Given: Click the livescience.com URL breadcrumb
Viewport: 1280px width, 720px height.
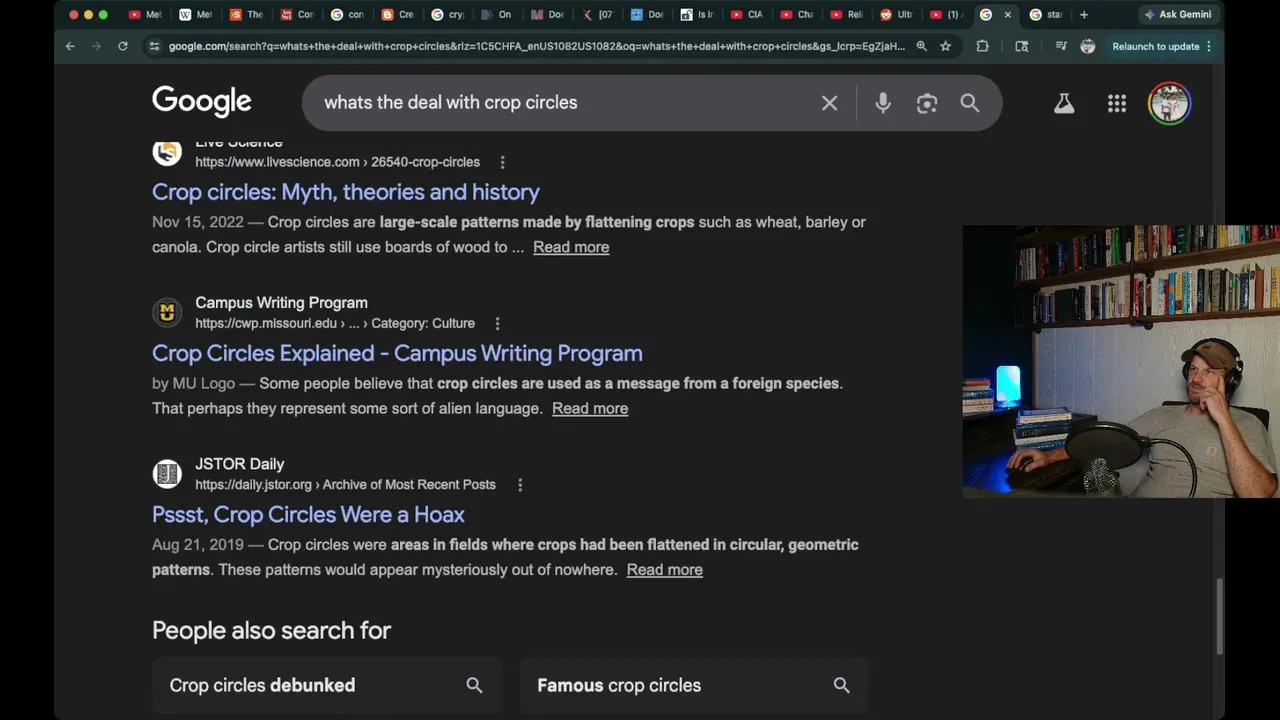Looking at the screenshot, I should click(337, 162).
